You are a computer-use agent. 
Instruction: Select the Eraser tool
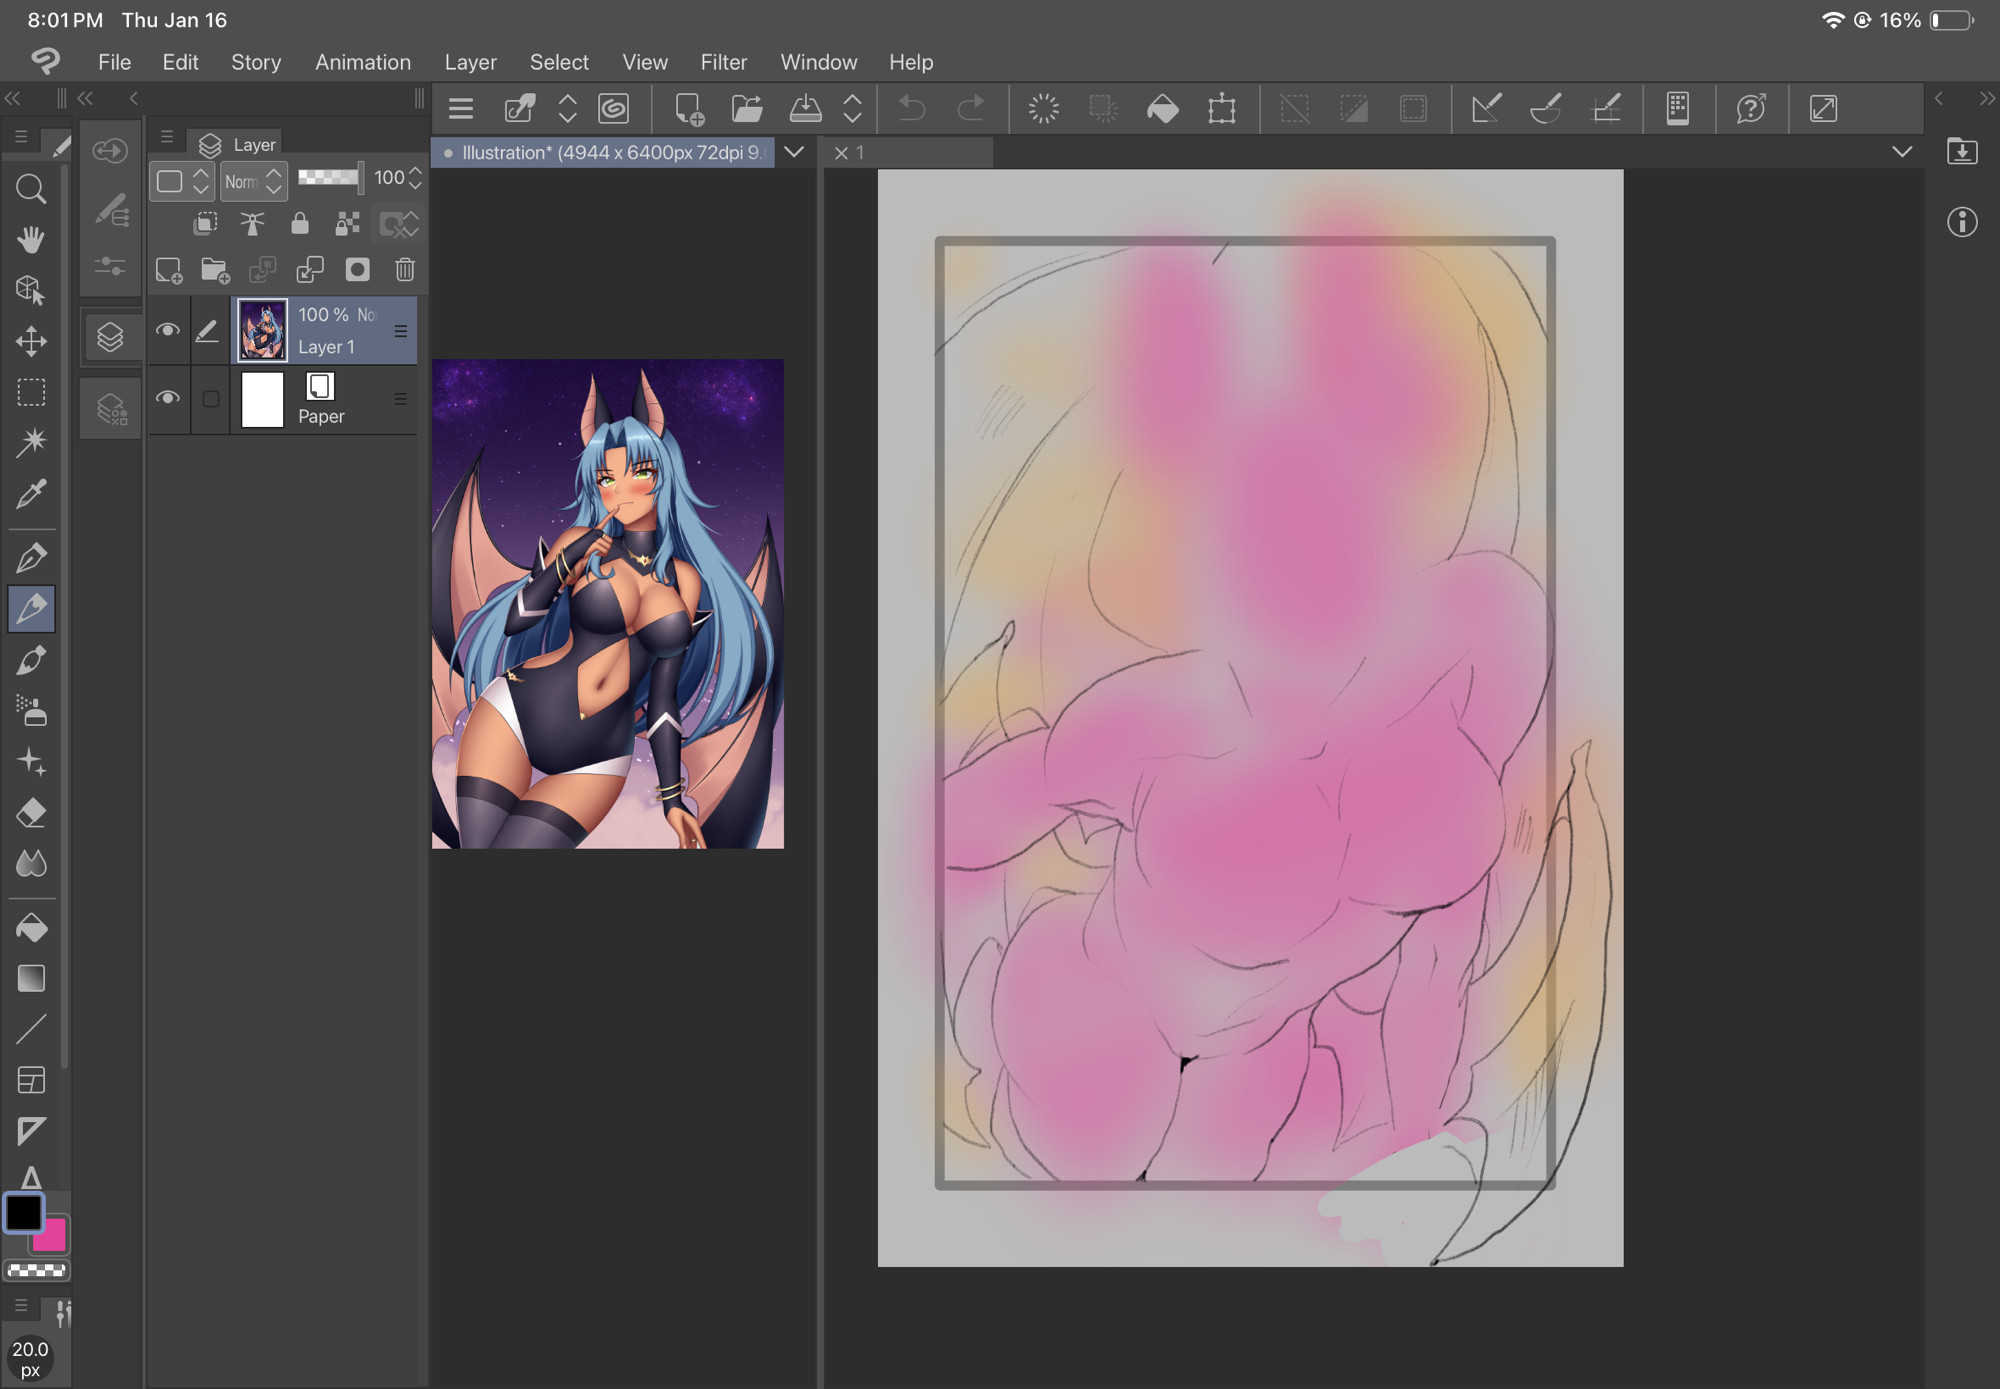click(31, 813)
